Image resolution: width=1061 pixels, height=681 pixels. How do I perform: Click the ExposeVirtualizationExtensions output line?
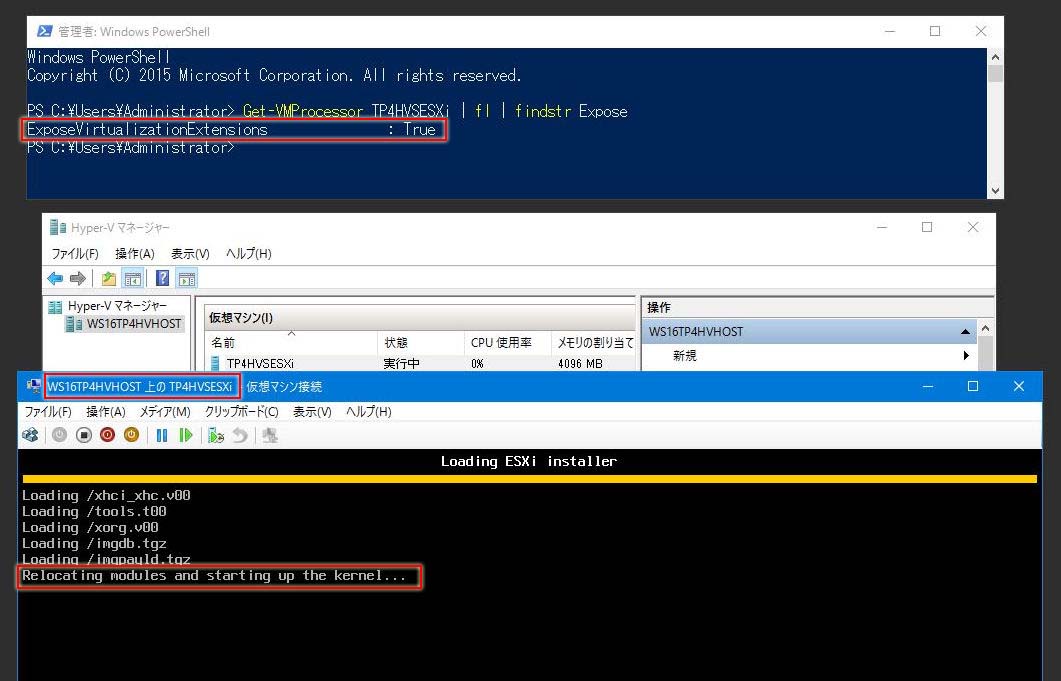(231, 129)
